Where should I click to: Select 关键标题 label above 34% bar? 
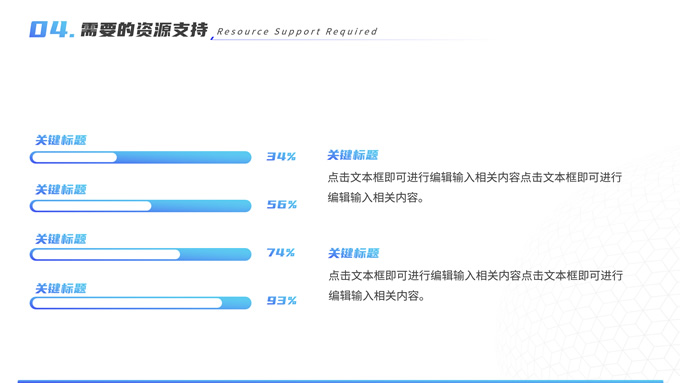pos(61,140)
